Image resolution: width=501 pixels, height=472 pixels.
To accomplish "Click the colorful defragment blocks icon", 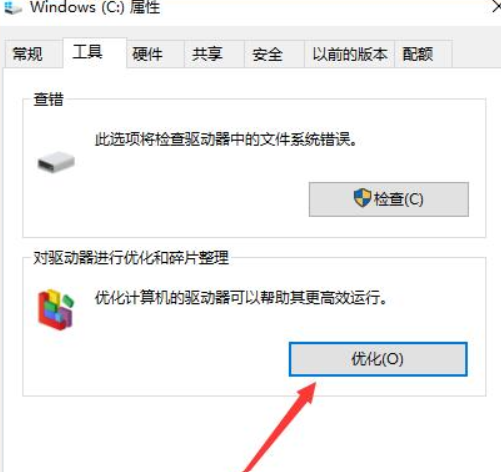I will click(56, 309).
